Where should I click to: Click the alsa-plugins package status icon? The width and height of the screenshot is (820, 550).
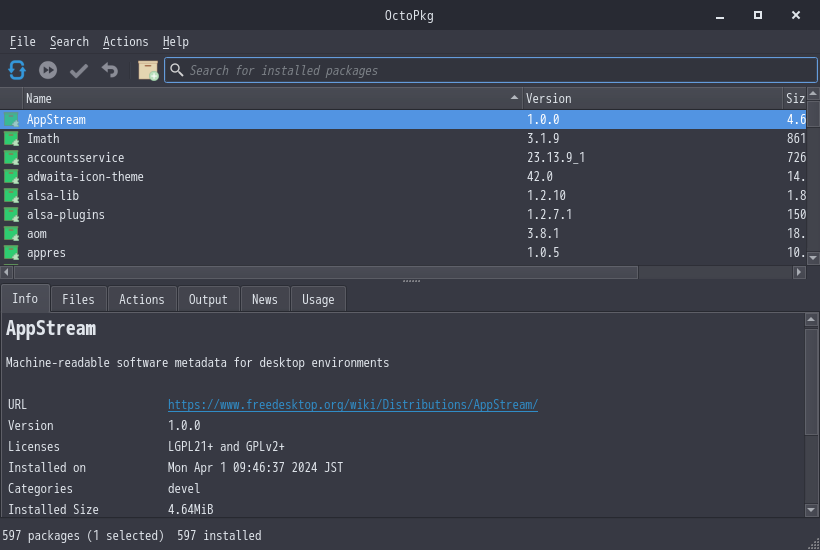12,214
